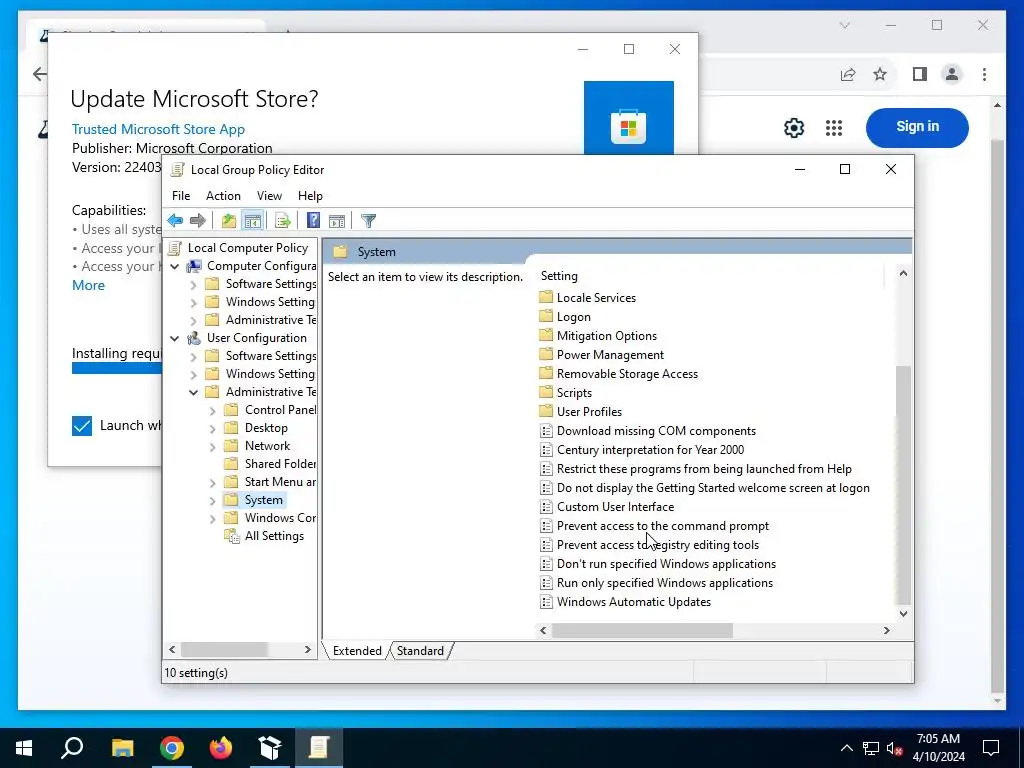1024x768 pixels.
Task: Select Removable Storage Access folder
Action: click(627, 374)
